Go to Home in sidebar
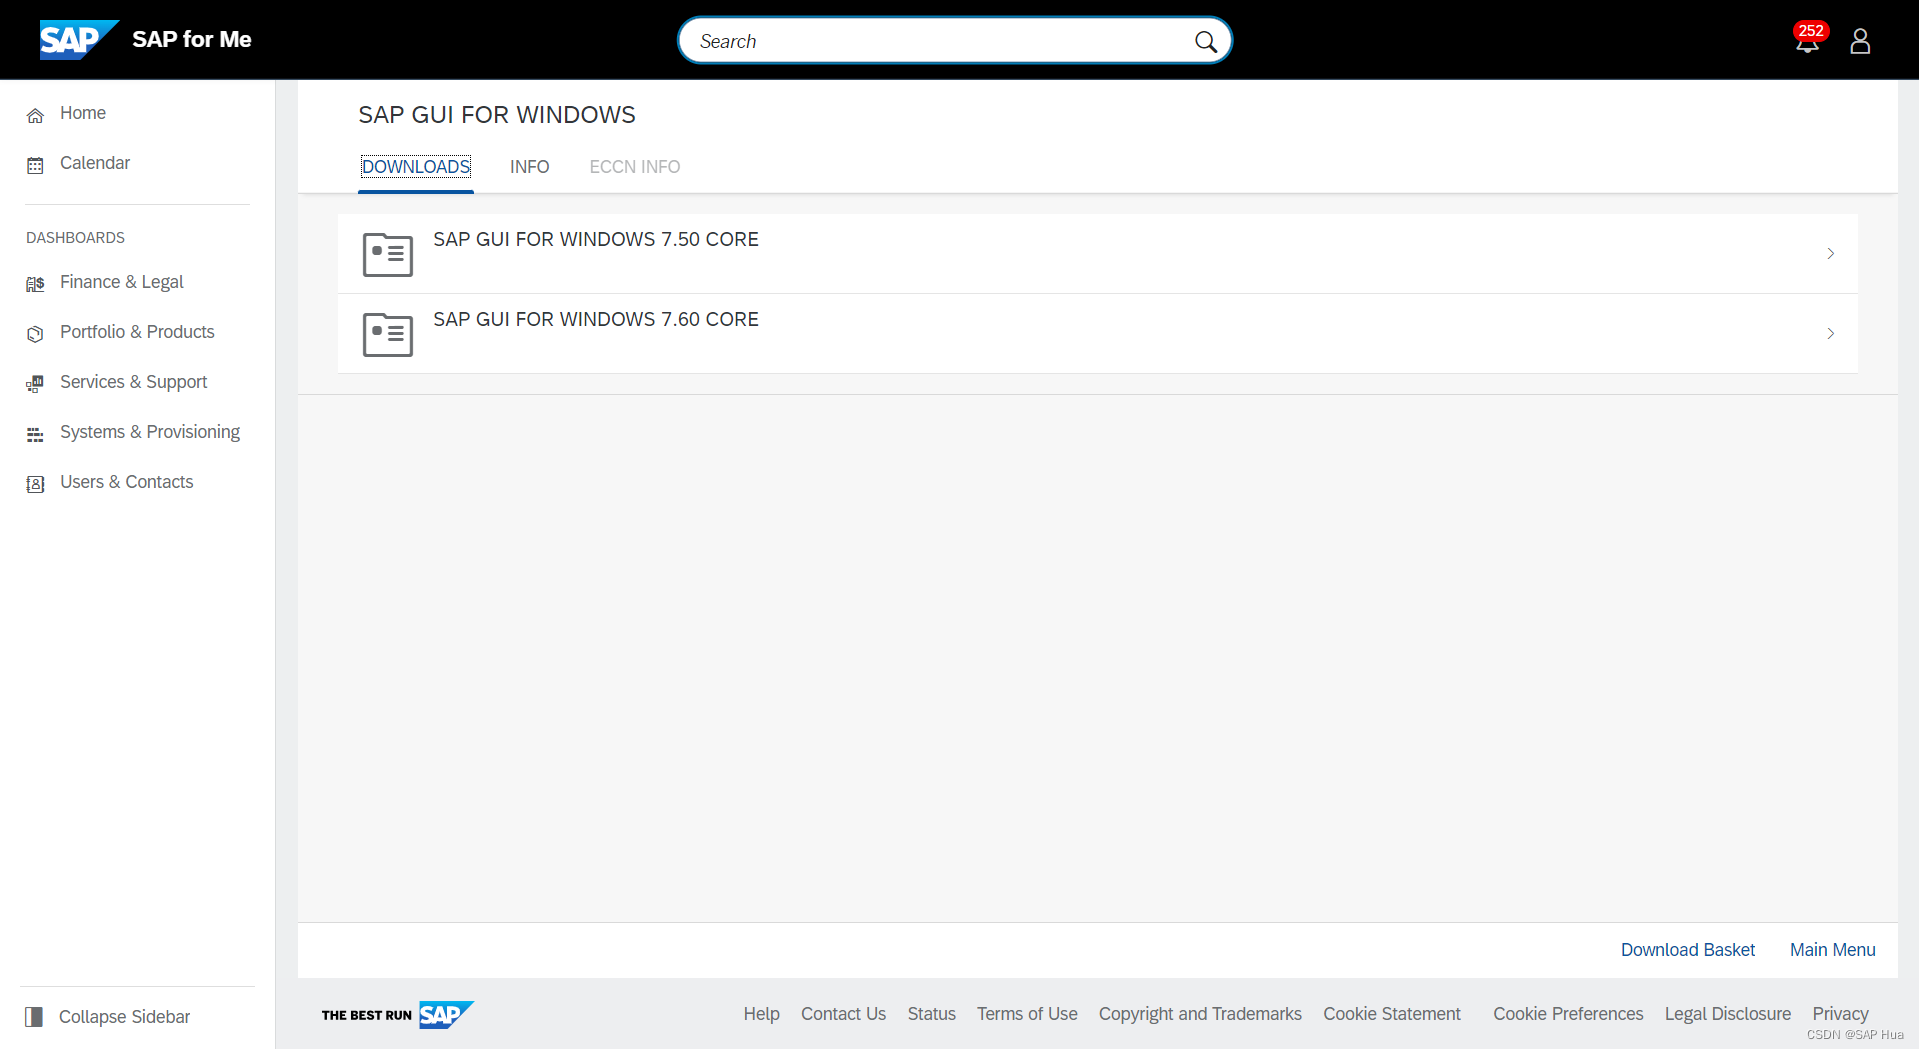This screenshot has width=1919, height=1049. pyautogui.click(x=83, y=113)
